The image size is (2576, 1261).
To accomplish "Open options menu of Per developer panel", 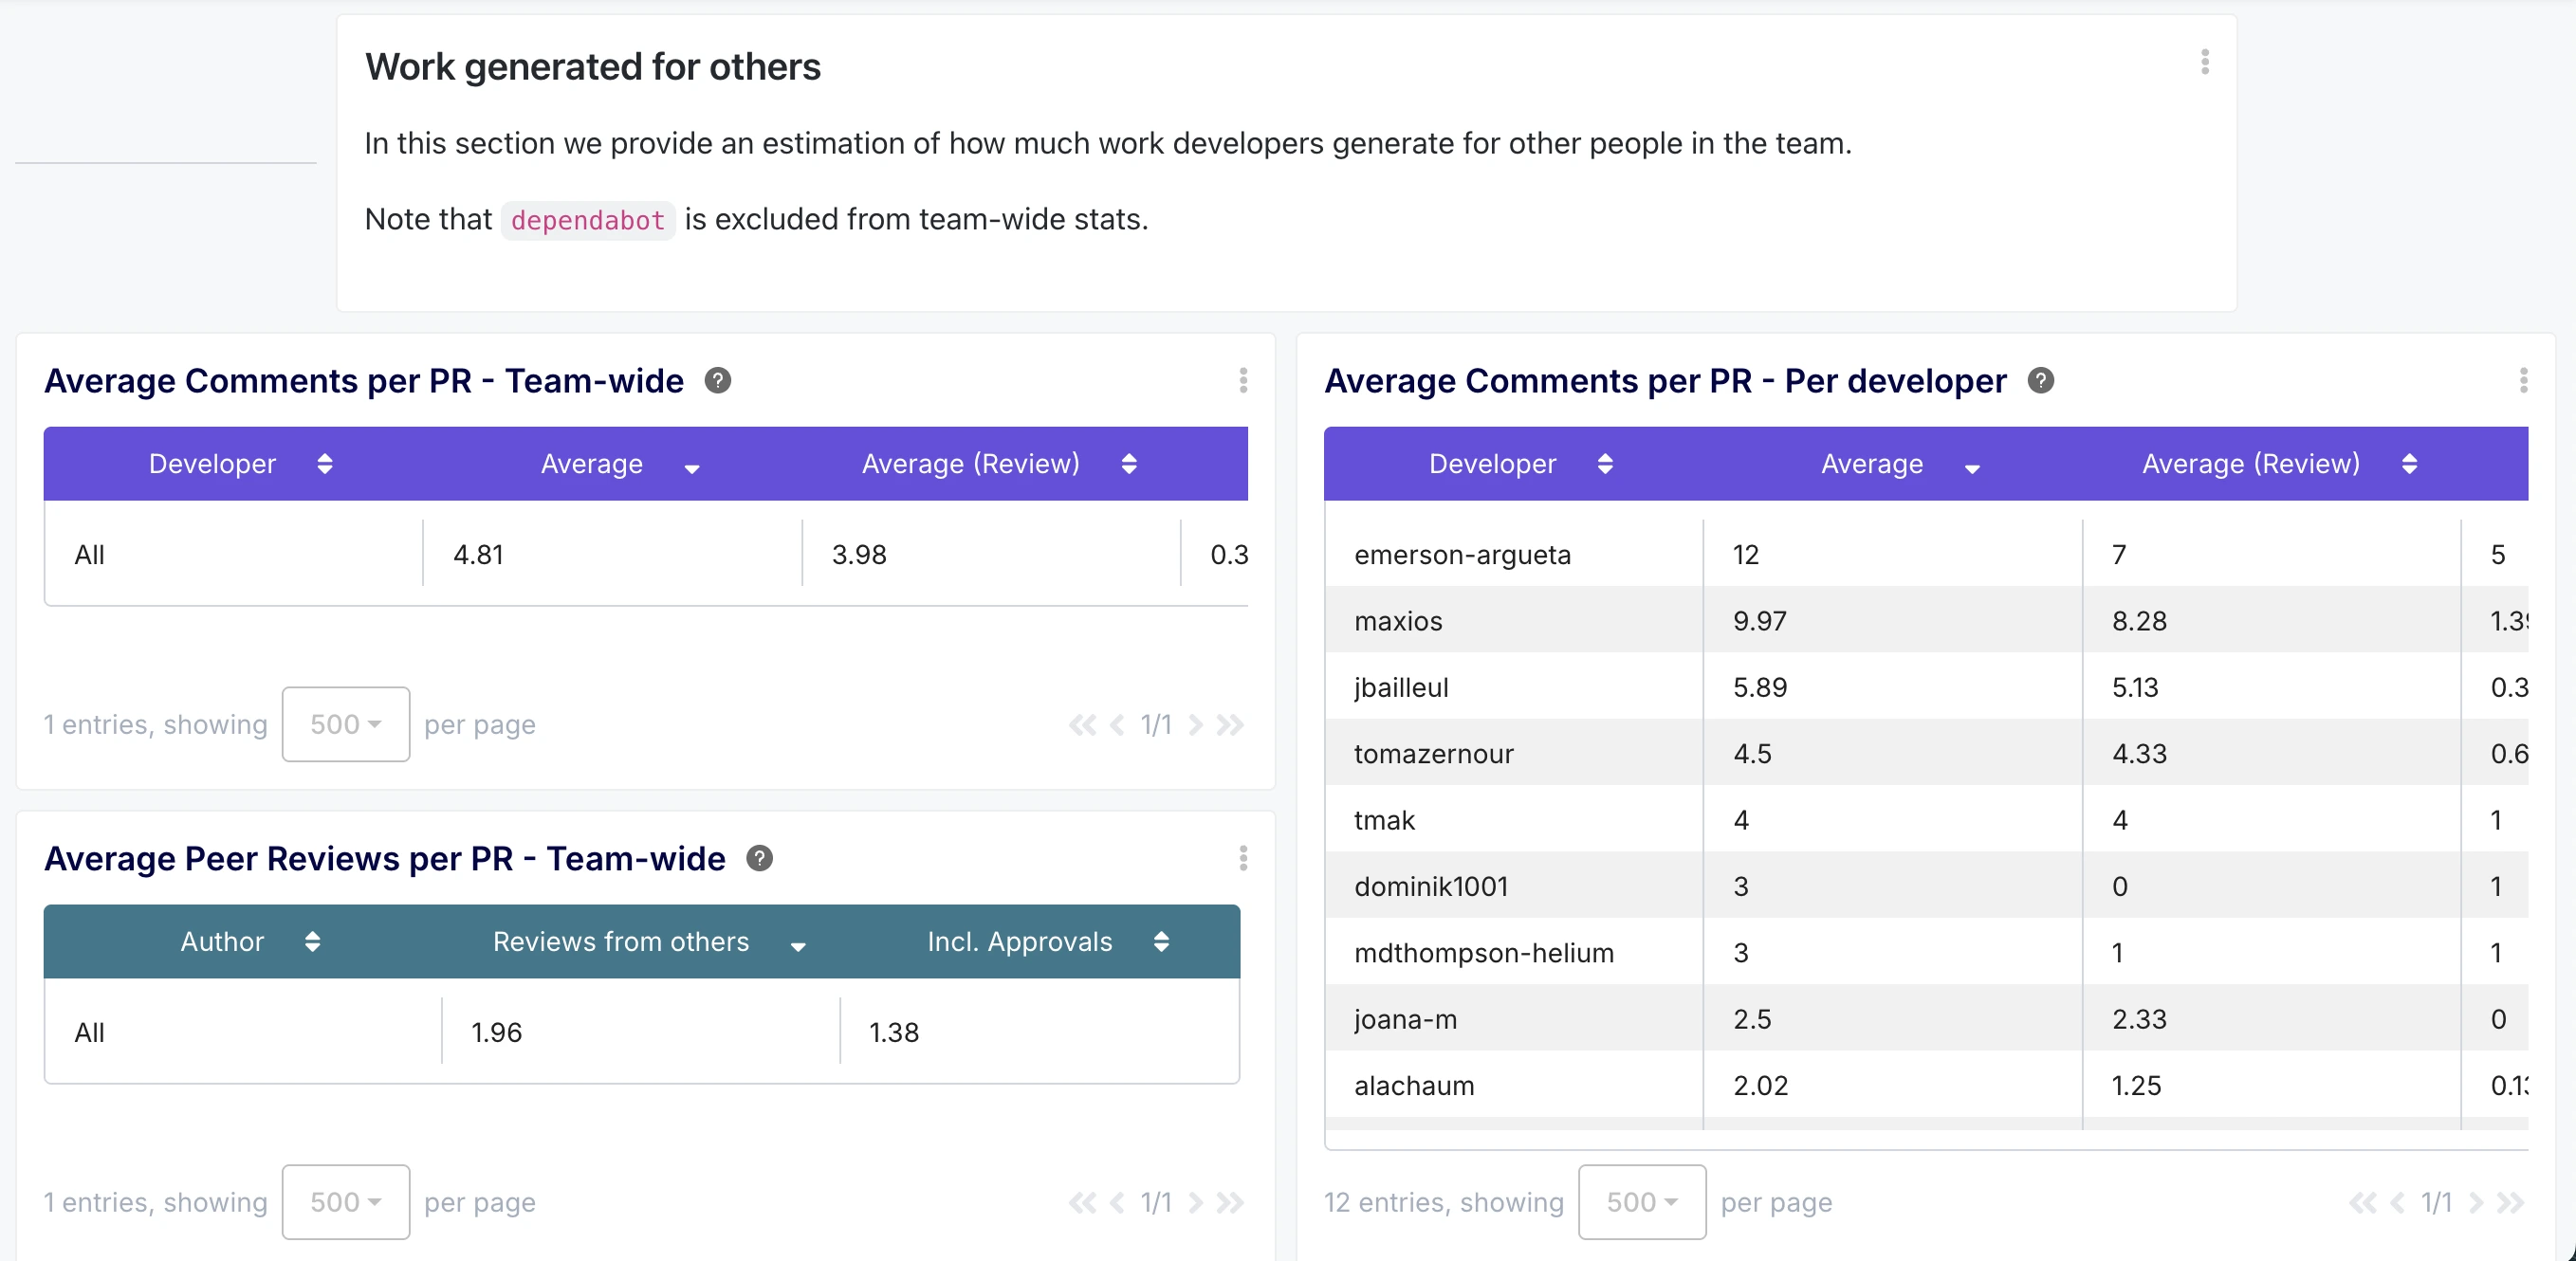I will coord(2522,381).
